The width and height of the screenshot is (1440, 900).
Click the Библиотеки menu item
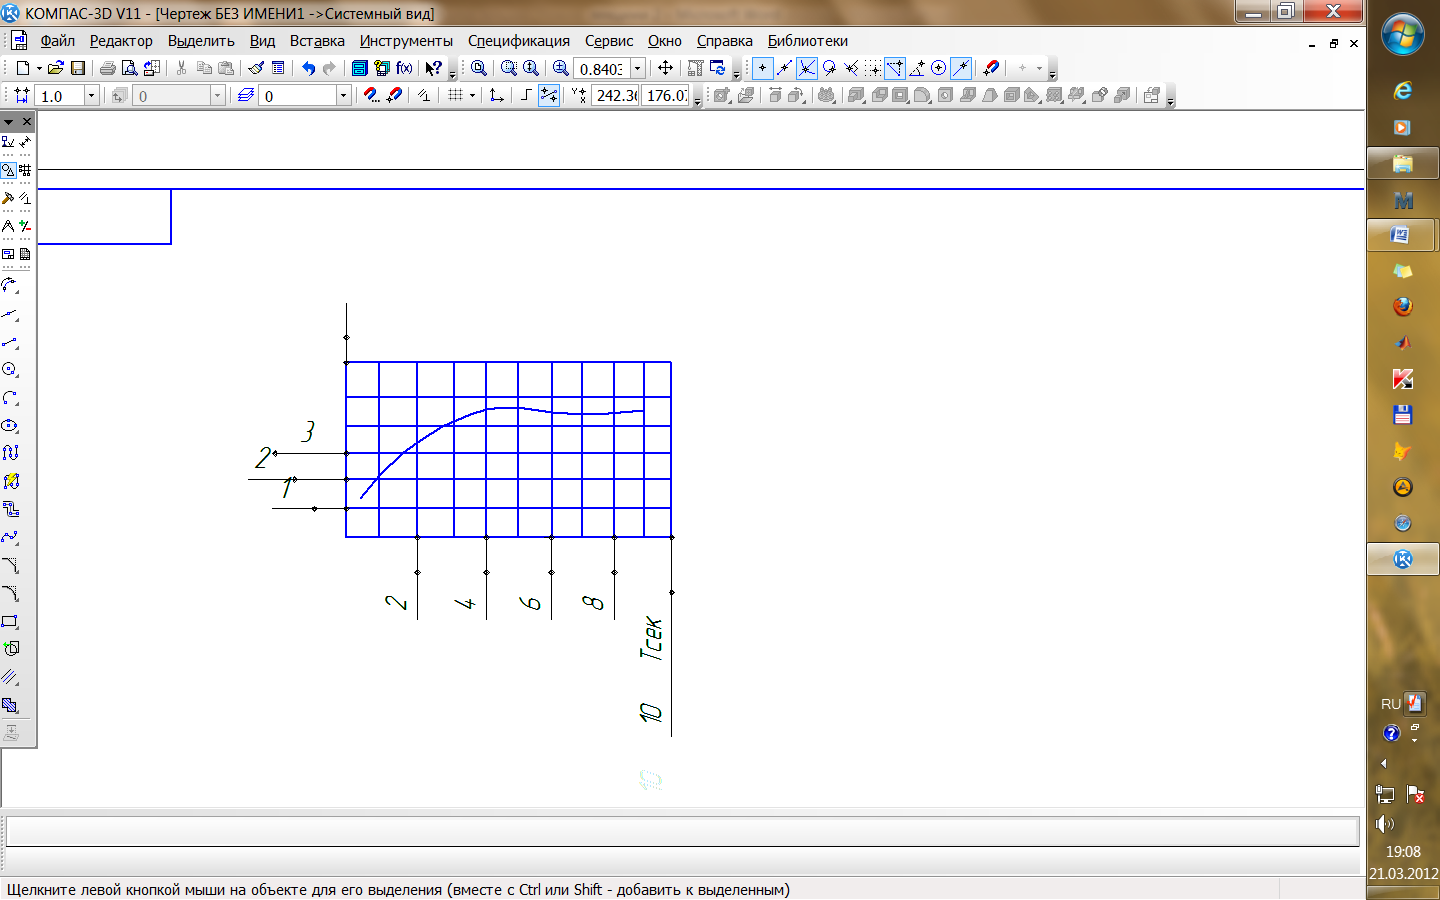pyautogui.click(x=807, y=41)
